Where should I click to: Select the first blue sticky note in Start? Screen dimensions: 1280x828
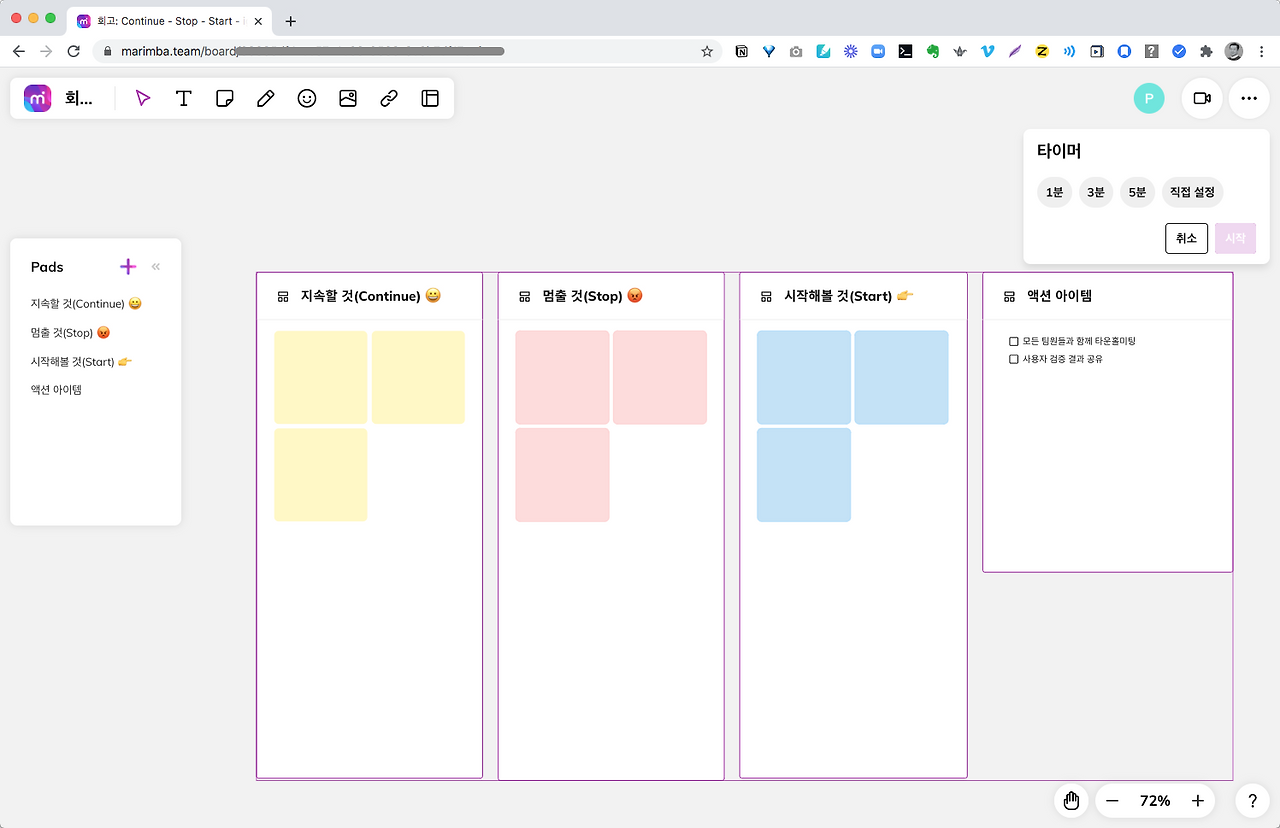(804, 377)
